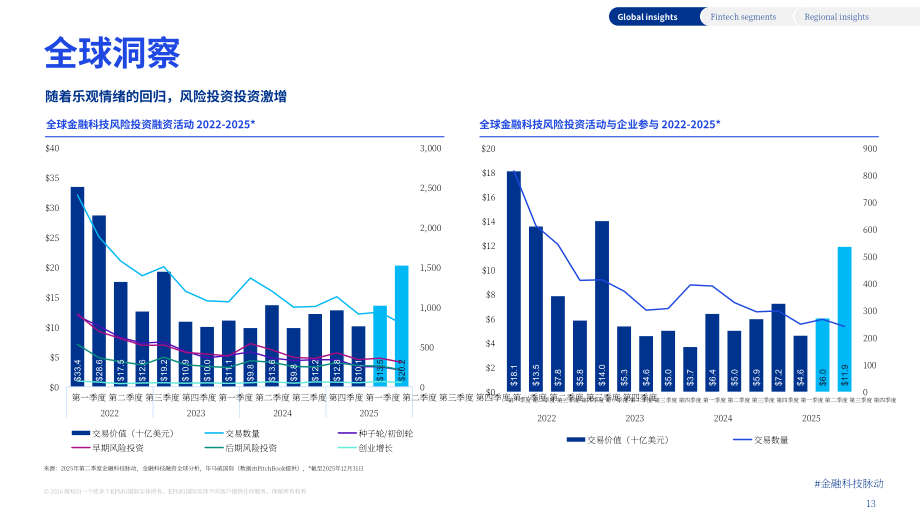920x518 pixels.
Task: Click the #金融科技脉动 hashtag
Action: pyautogui.click(x=849, y=484)
